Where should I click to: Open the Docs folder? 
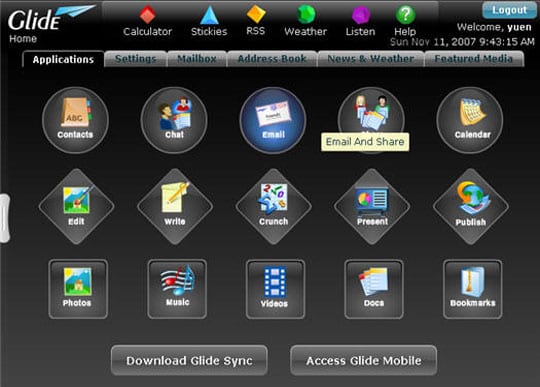pos(374,289)
